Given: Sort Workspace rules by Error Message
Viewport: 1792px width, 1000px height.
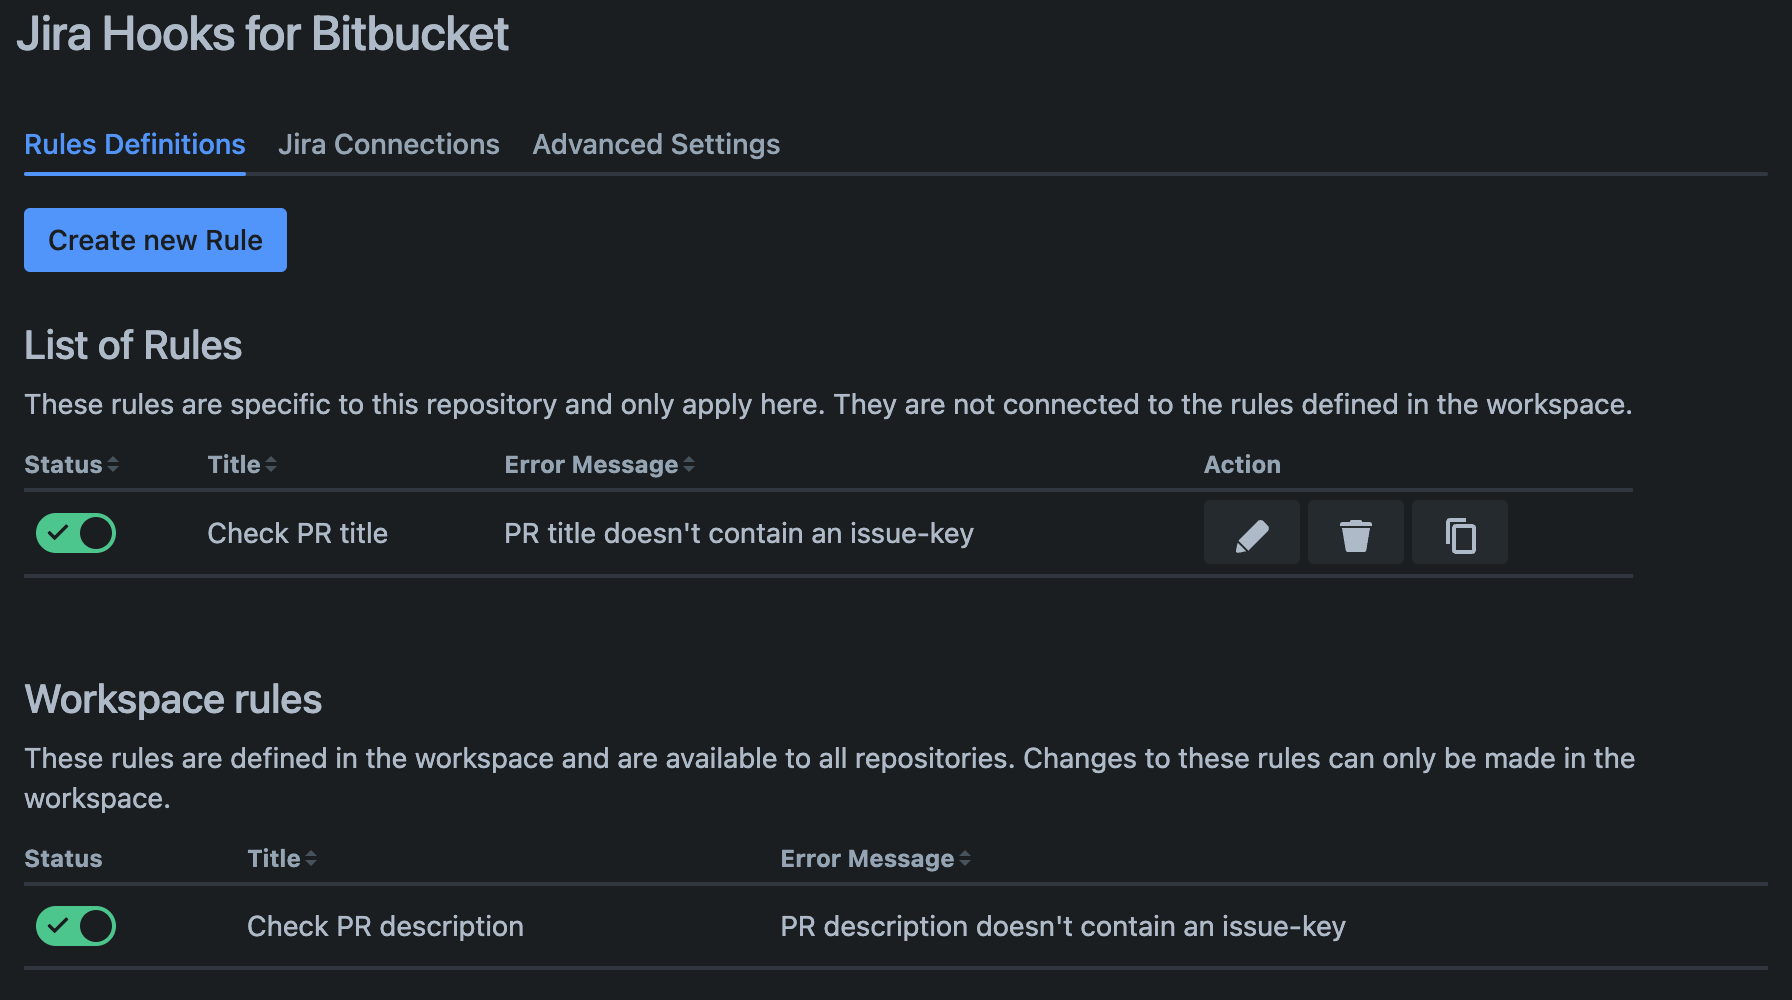Looking at the screenshot, I should pyautogui.click(x=875, y=859).
